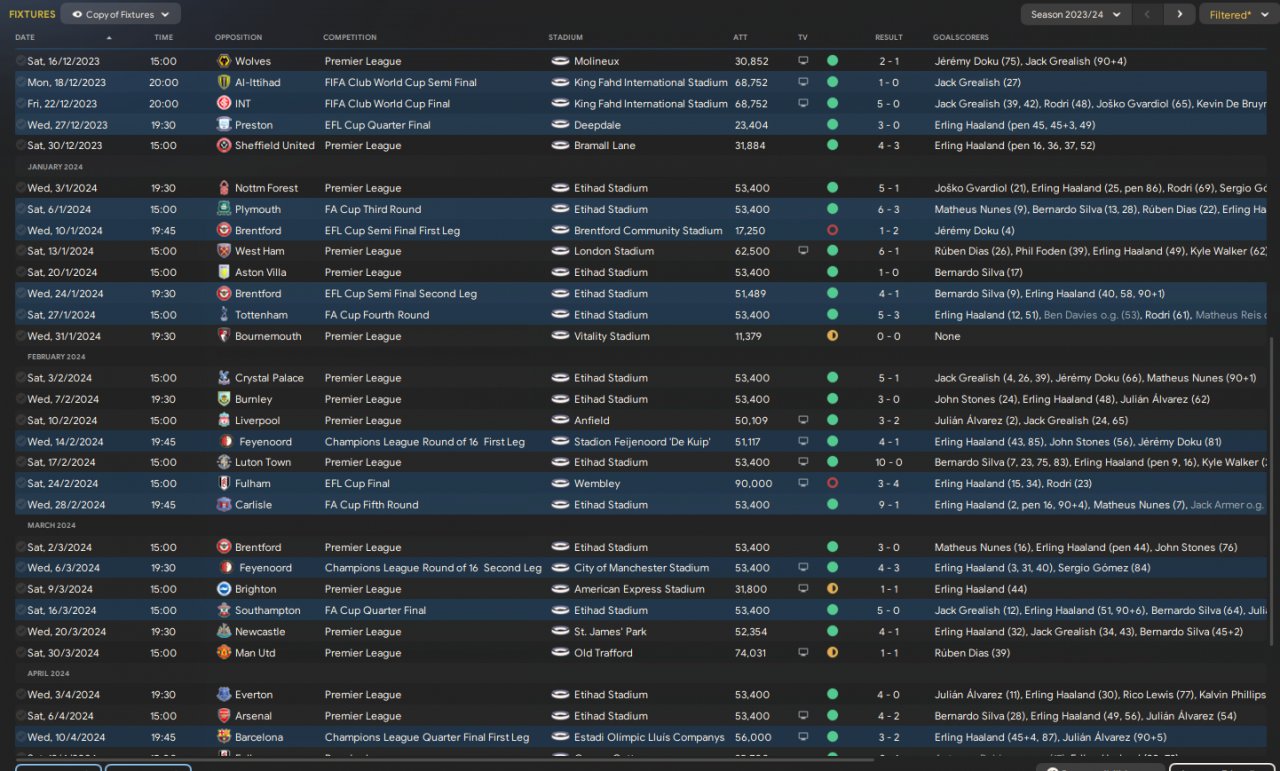
Task: Click the Time column header
Action: 164,37
